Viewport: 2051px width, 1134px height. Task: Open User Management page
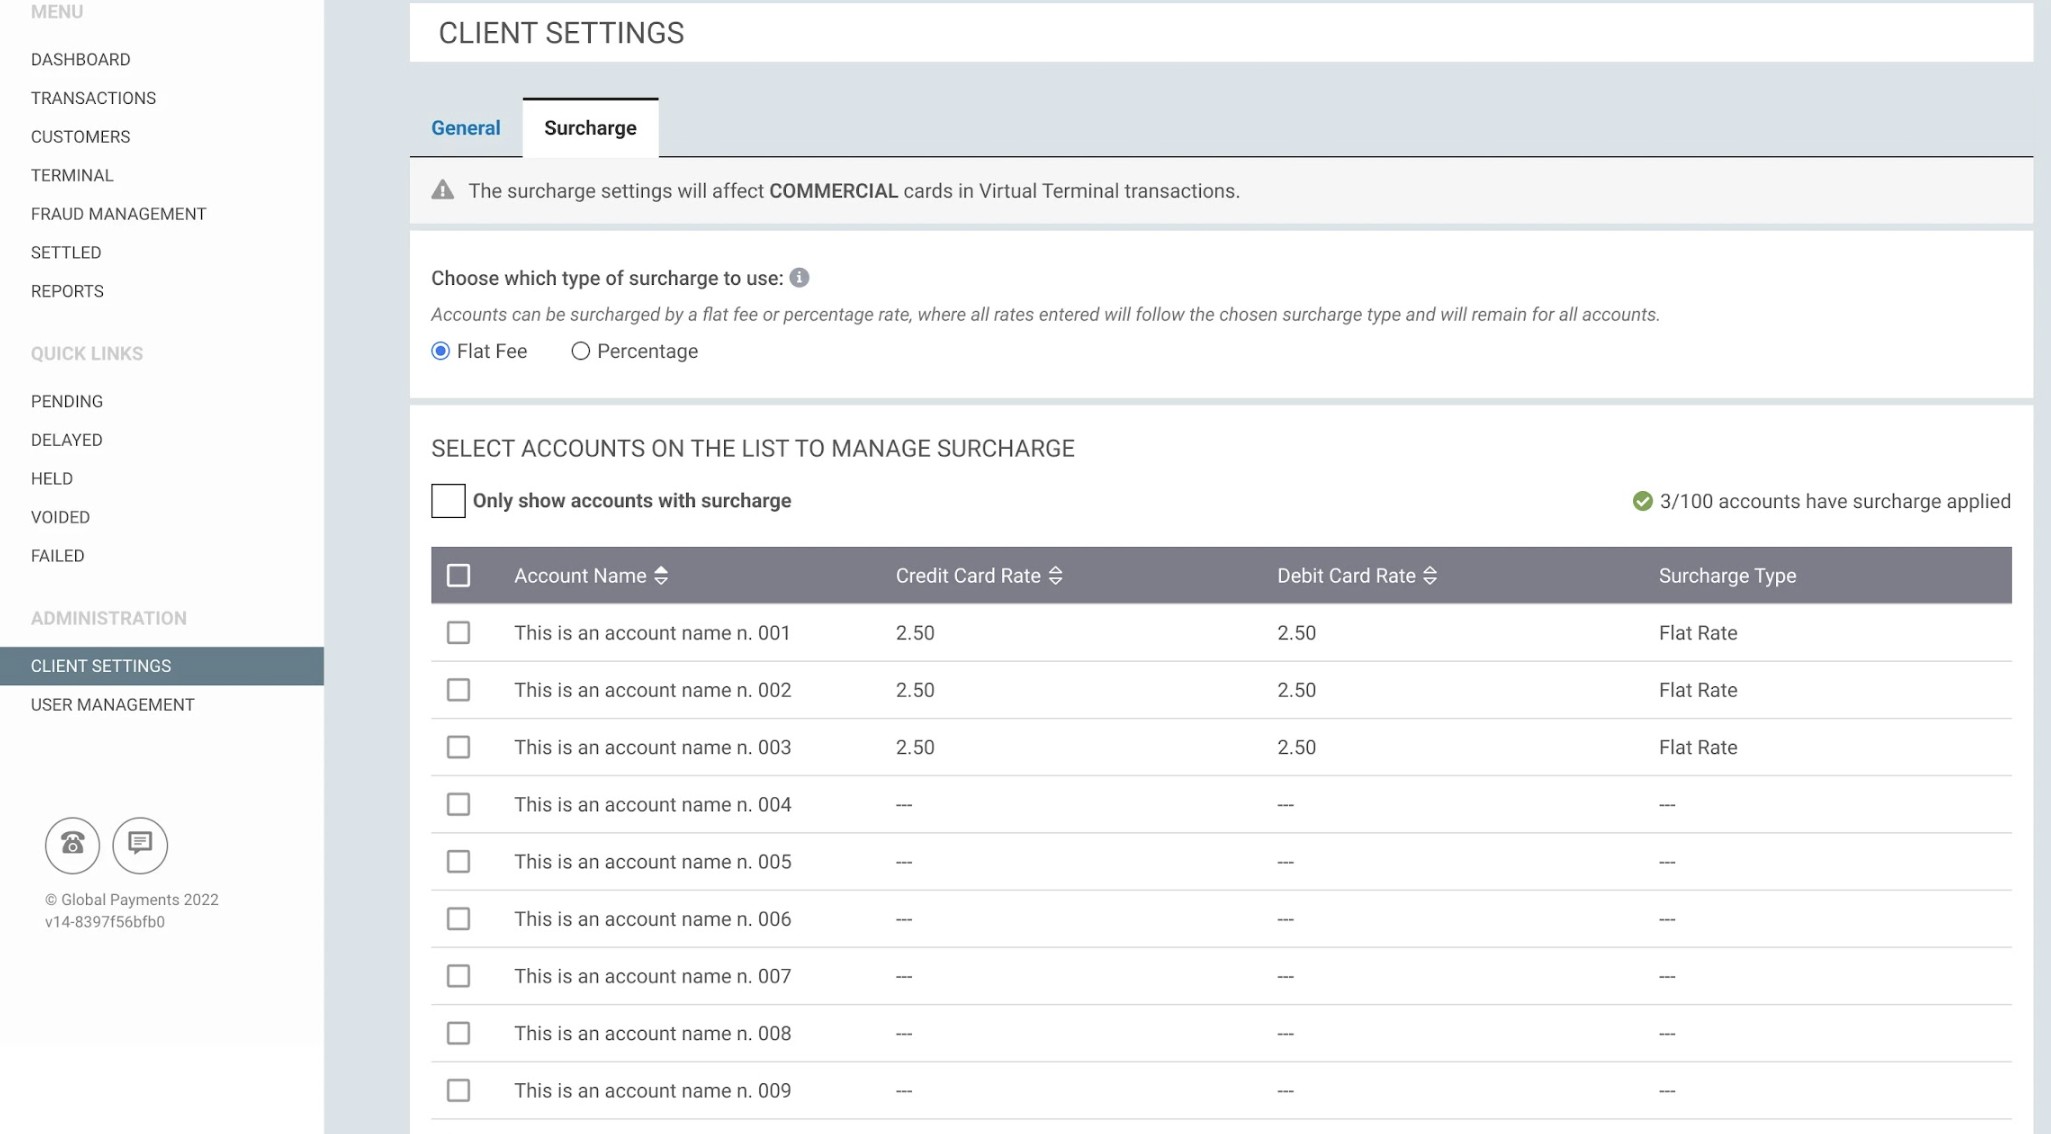112,705
